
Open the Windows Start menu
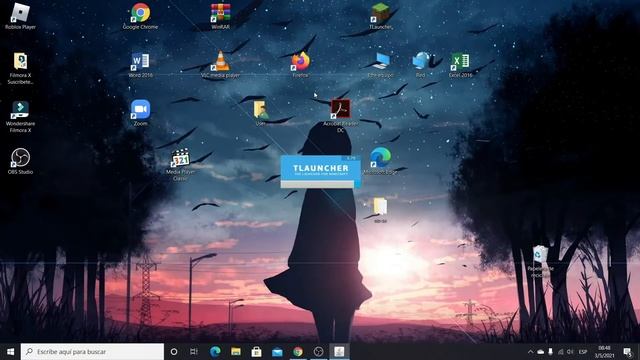point(11,351)
